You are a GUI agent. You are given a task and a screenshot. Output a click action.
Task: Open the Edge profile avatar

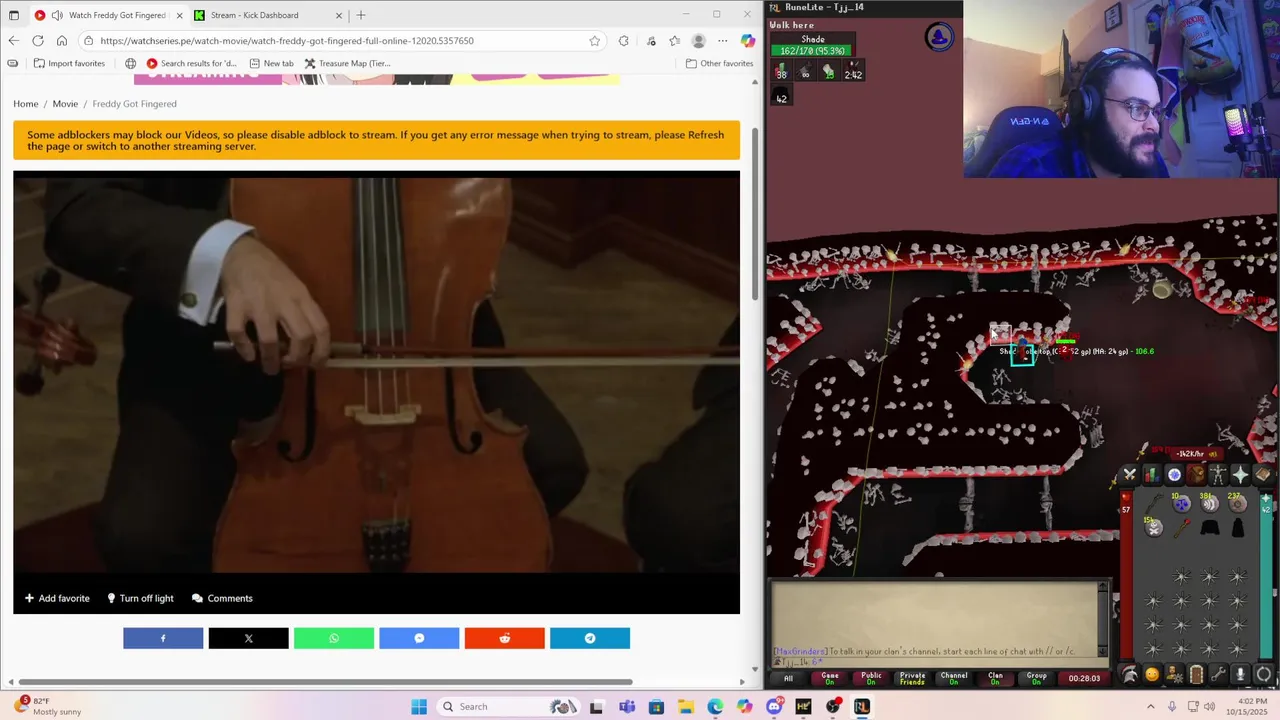click(699, 41)
